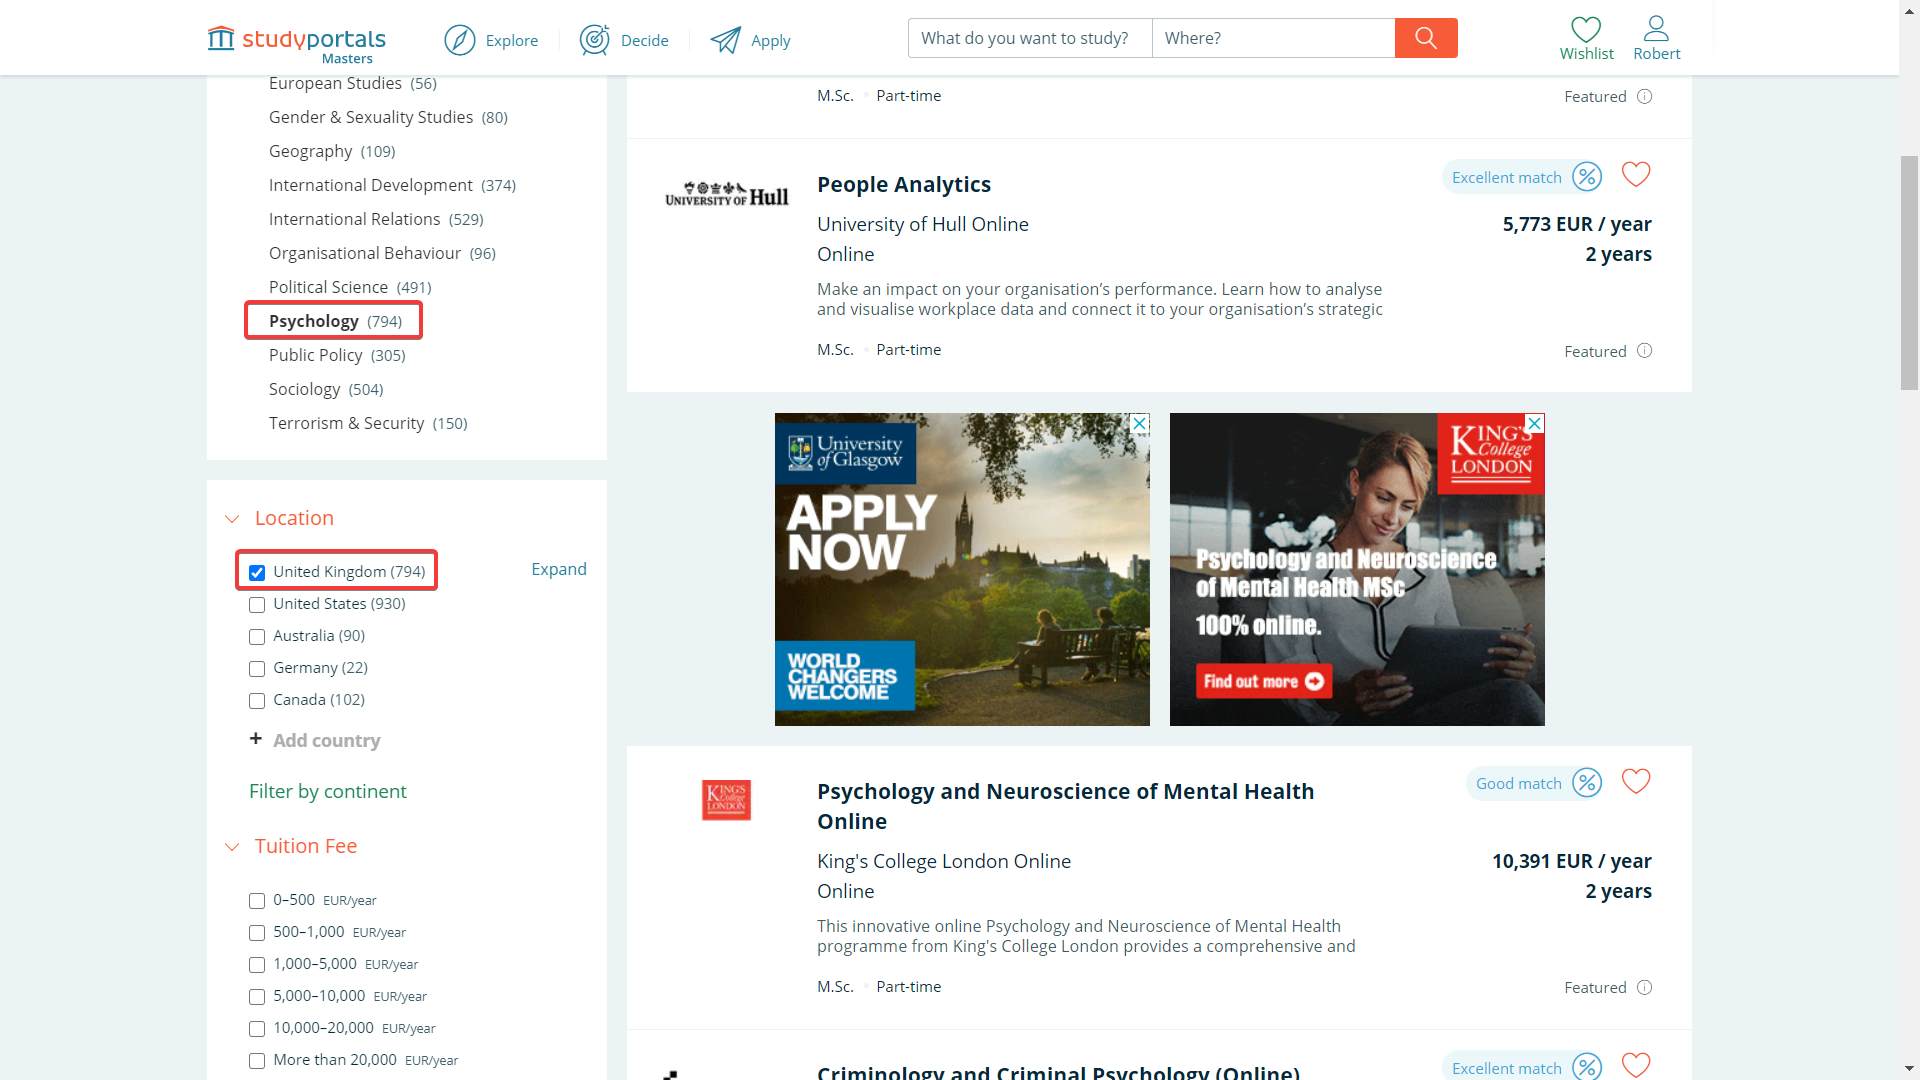This screenshot has height=1080, width=1920.
Task: Click percent icon for Criminology Excellent match
Action: 1587,1066
